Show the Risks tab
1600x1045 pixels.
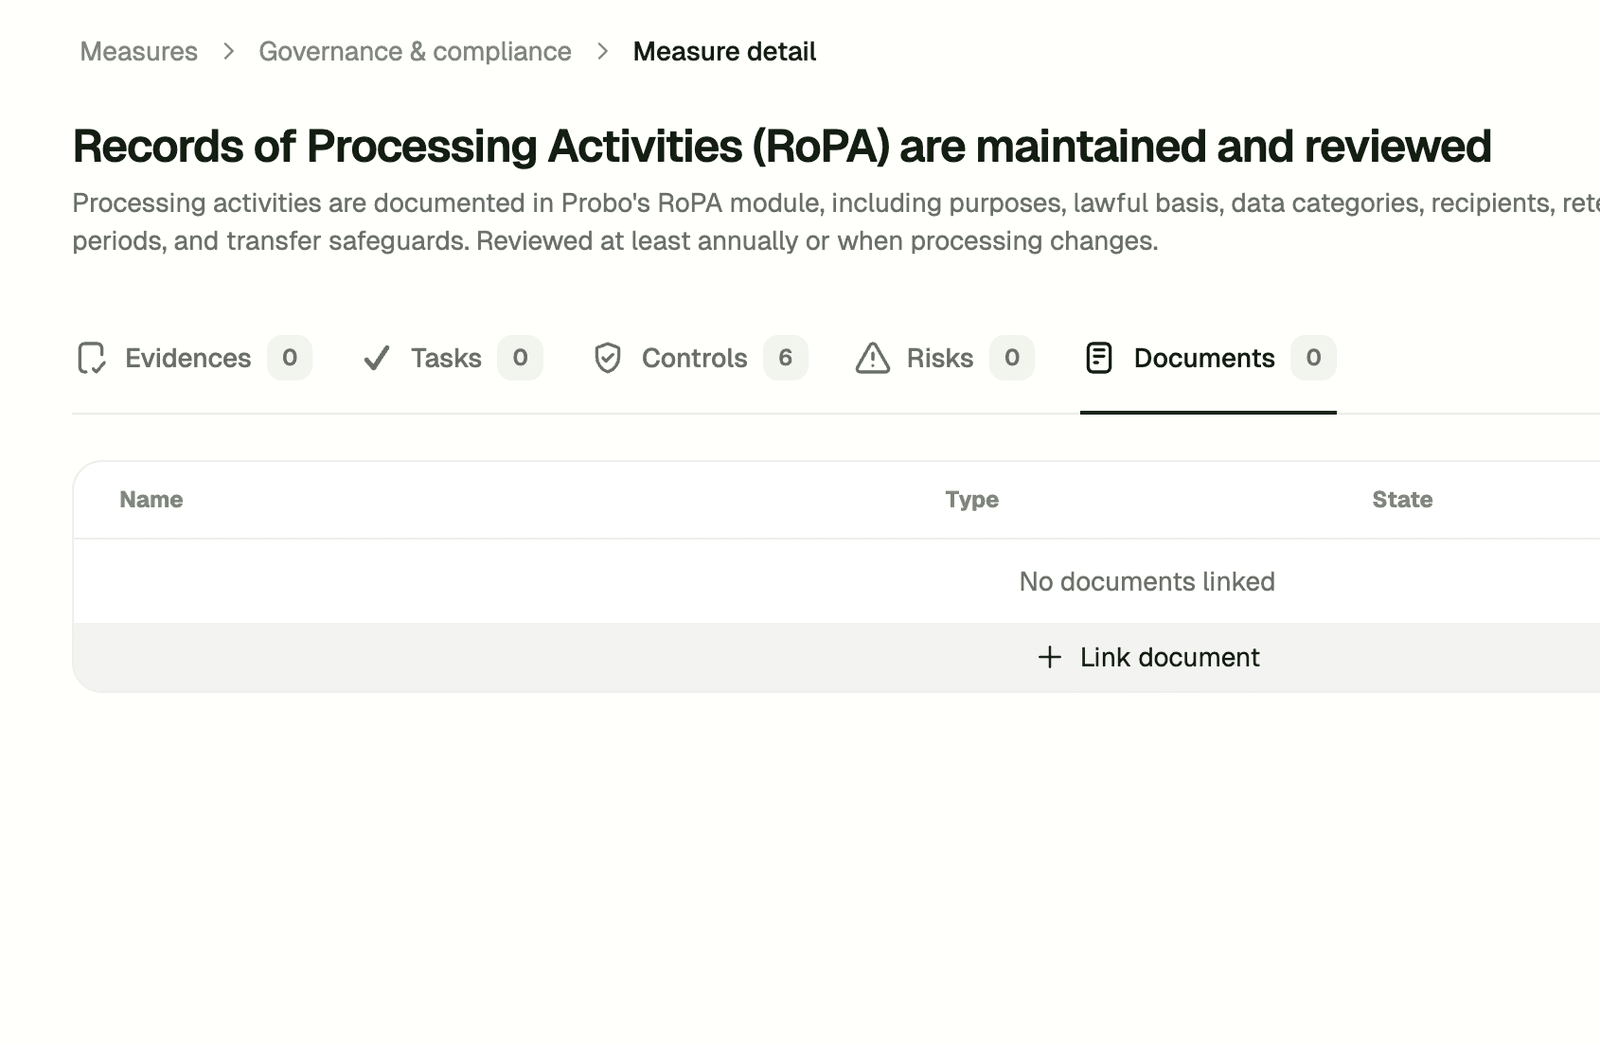(944, 358)
